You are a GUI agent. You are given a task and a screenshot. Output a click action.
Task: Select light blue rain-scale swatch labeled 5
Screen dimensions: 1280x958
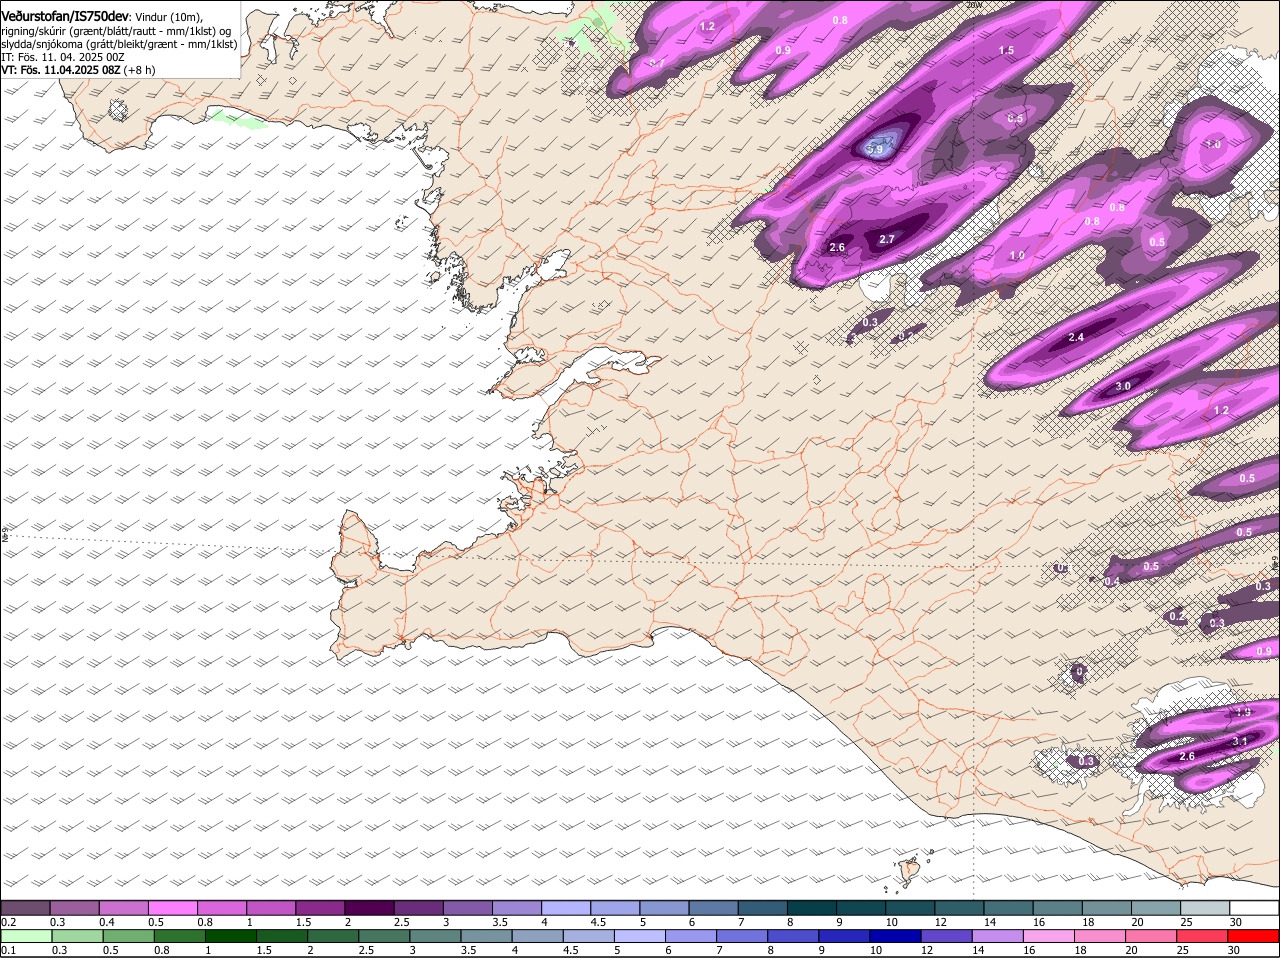coord(640,936)
